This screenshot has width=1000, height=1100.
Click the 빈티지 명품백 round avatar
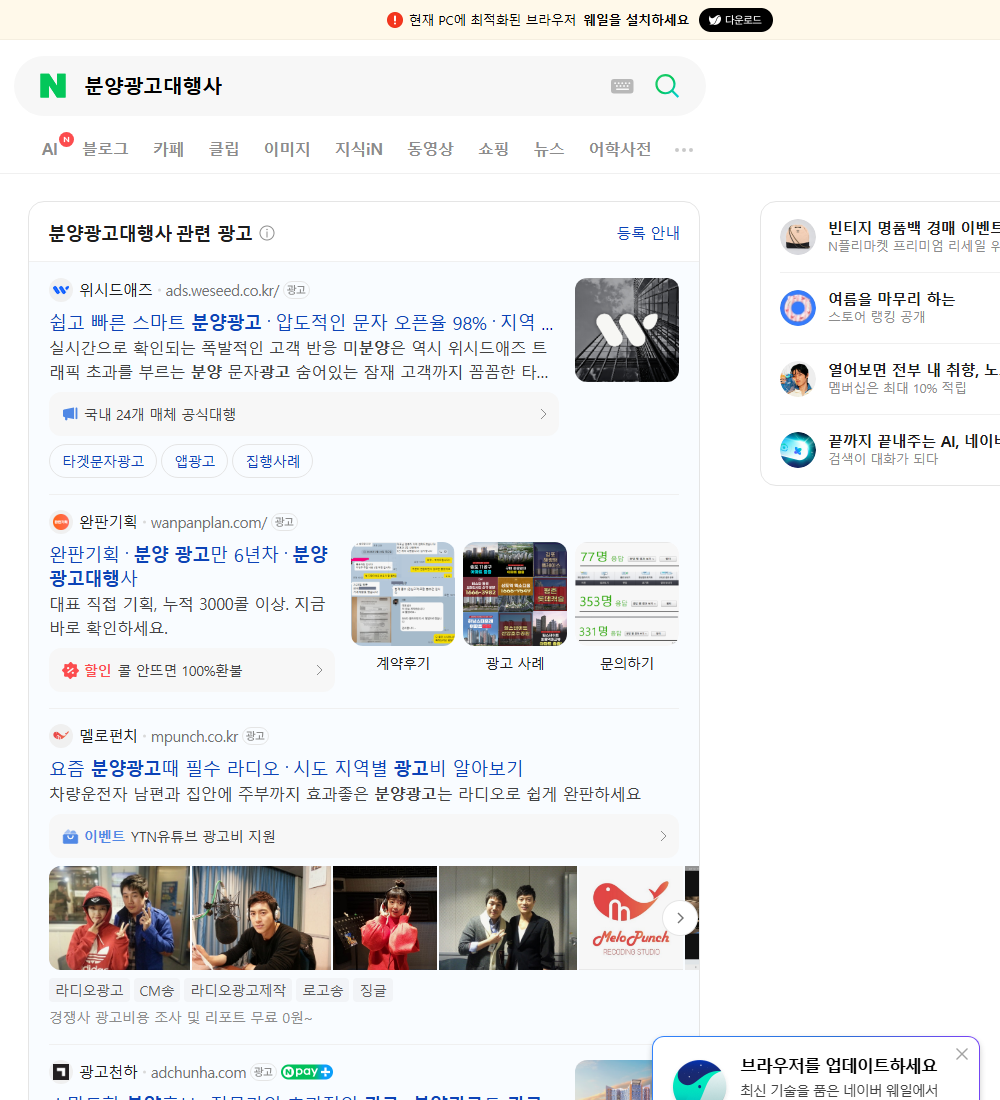click(798, 236)
